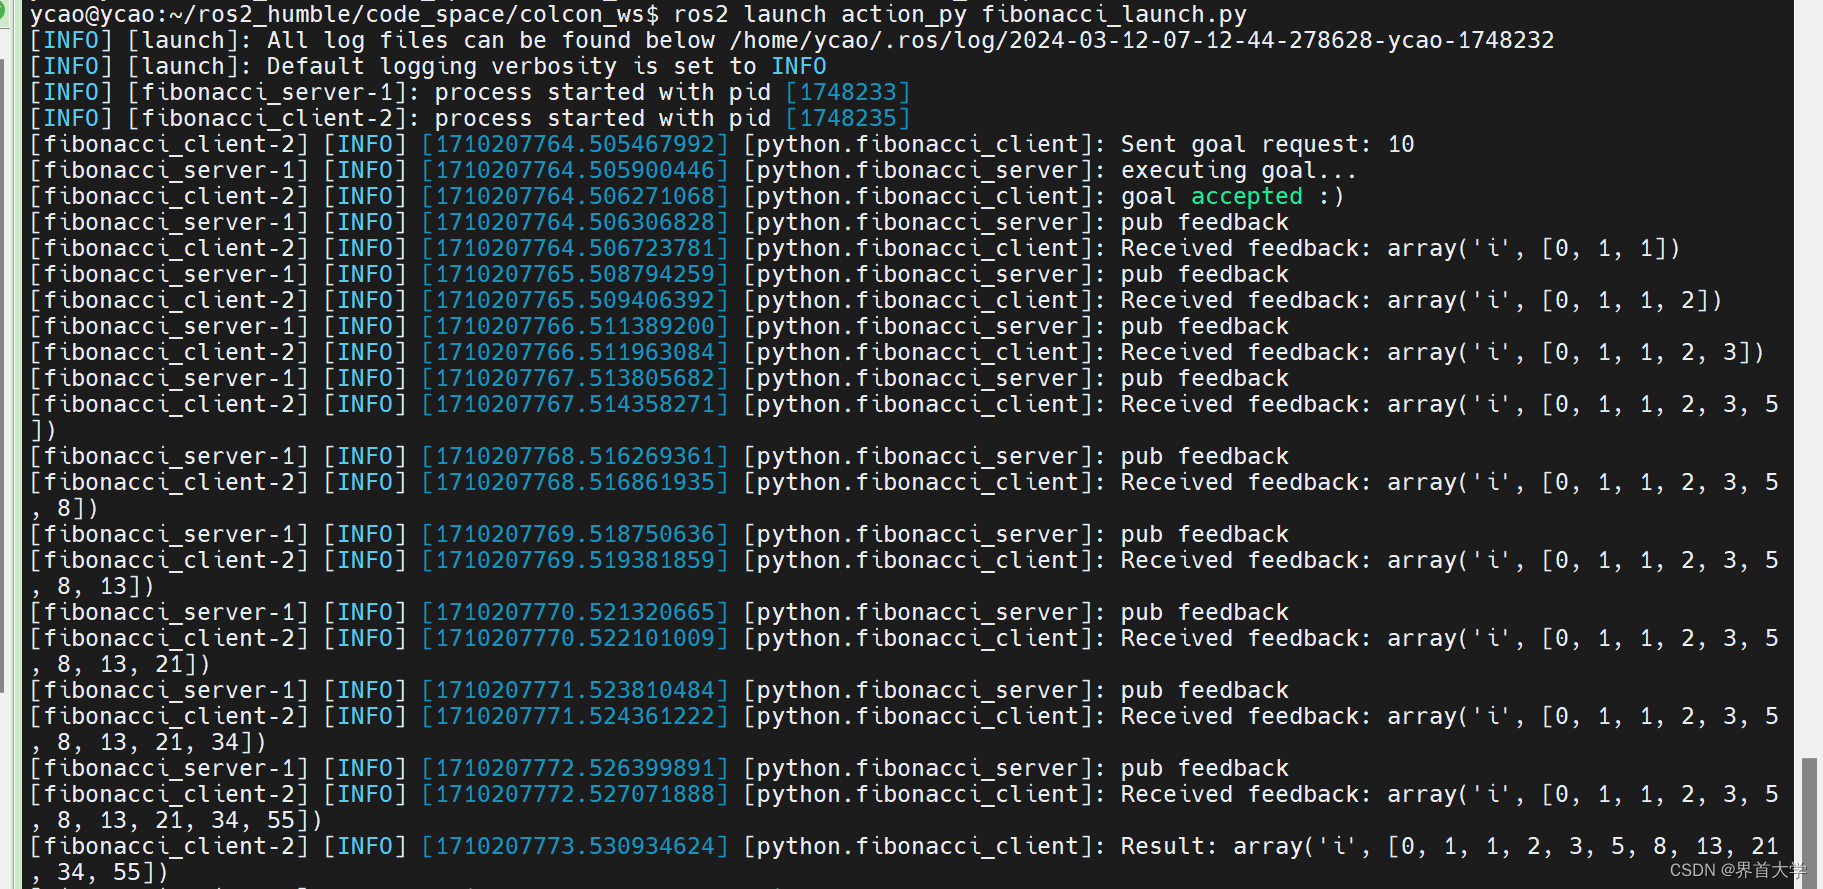Click timestamp 1710207766.511389200
The height and width of the screenshot is (889, 1823).
click(x=575, y=326)
